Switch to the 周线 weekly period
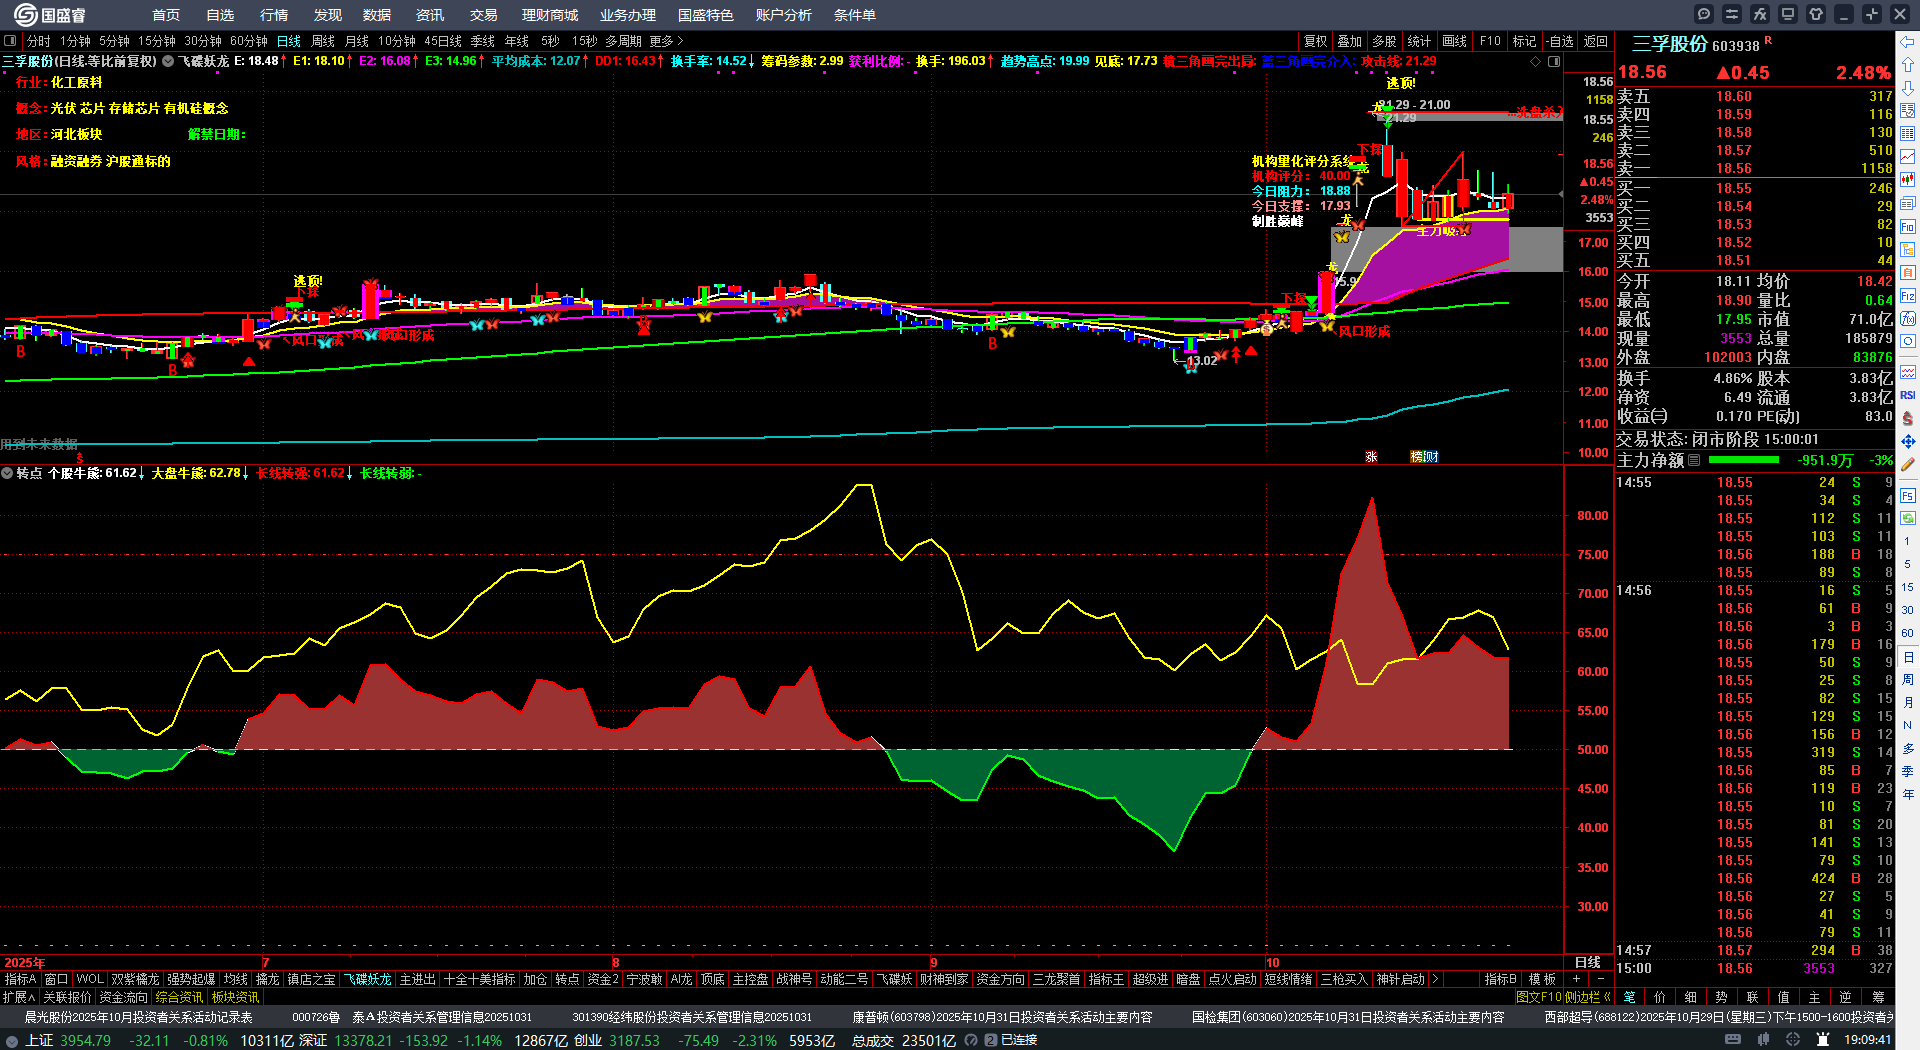 coord(323,41)
